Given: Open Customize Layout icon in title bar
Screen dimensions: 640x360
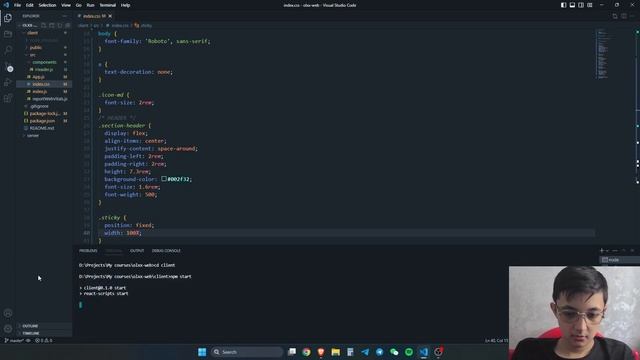Looking at the screenshot, I should (590, 5).
